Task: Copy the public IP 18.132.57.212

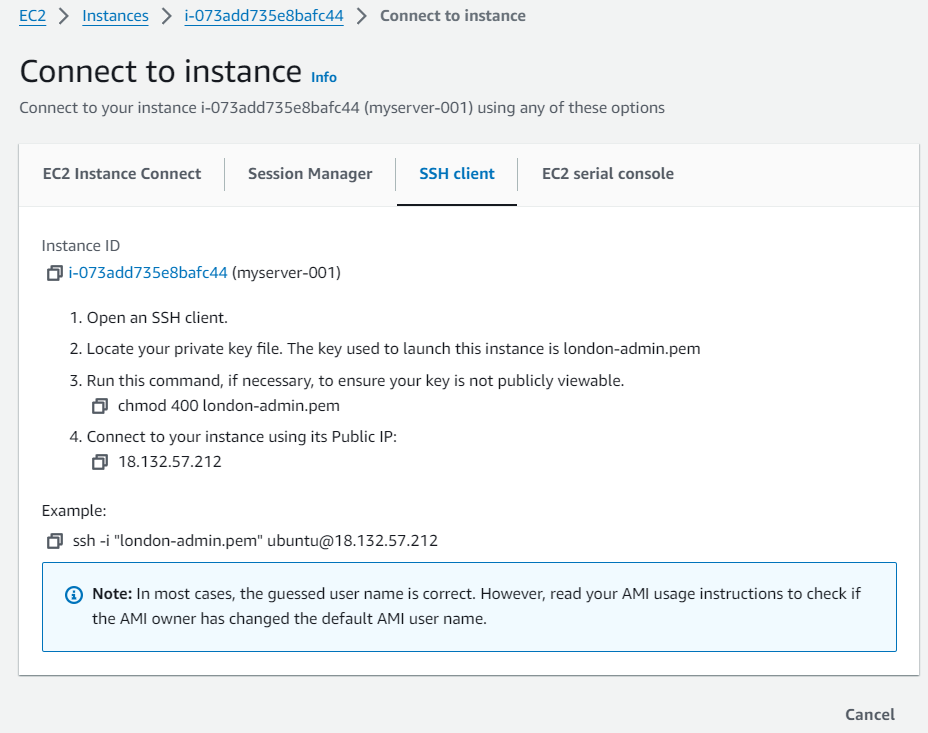Action: click(100, 462)
